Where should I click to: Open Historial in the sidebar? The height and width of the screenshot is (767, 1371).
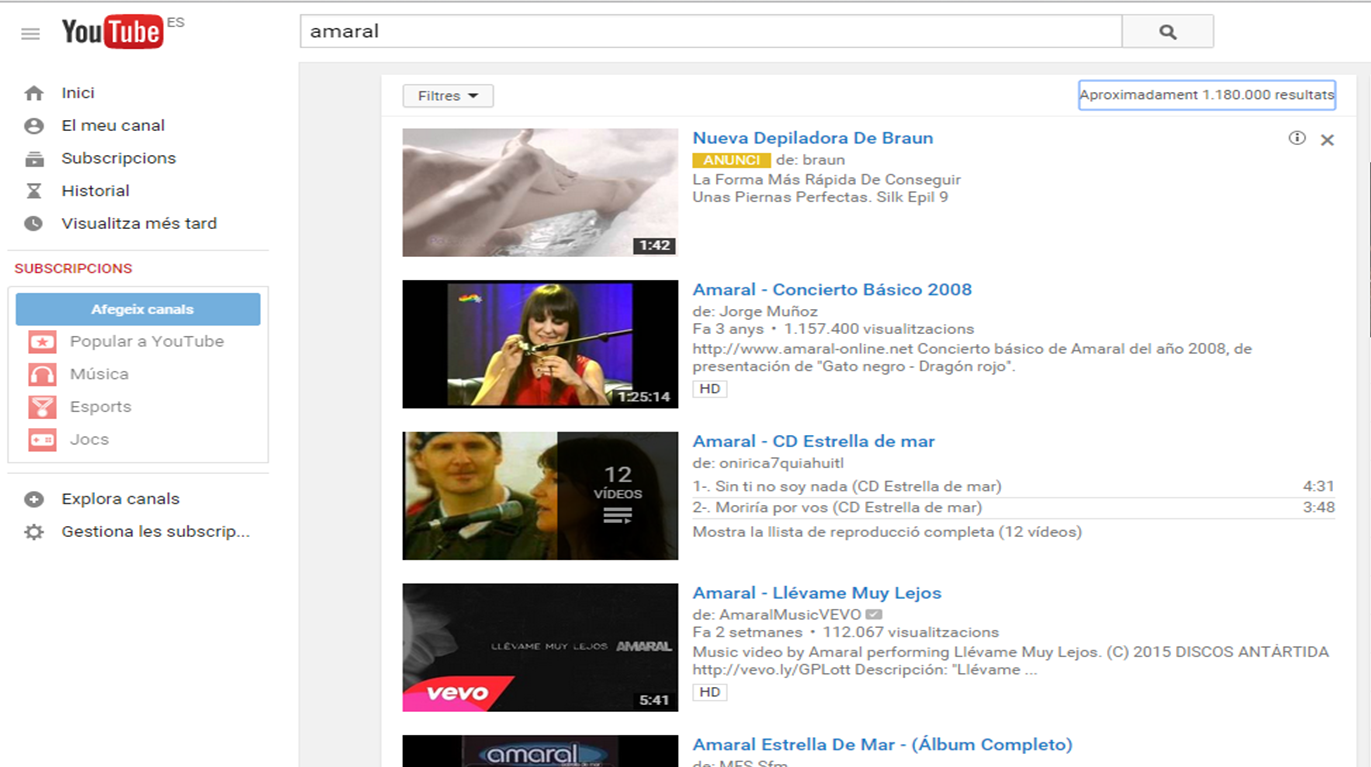point(95,191)
